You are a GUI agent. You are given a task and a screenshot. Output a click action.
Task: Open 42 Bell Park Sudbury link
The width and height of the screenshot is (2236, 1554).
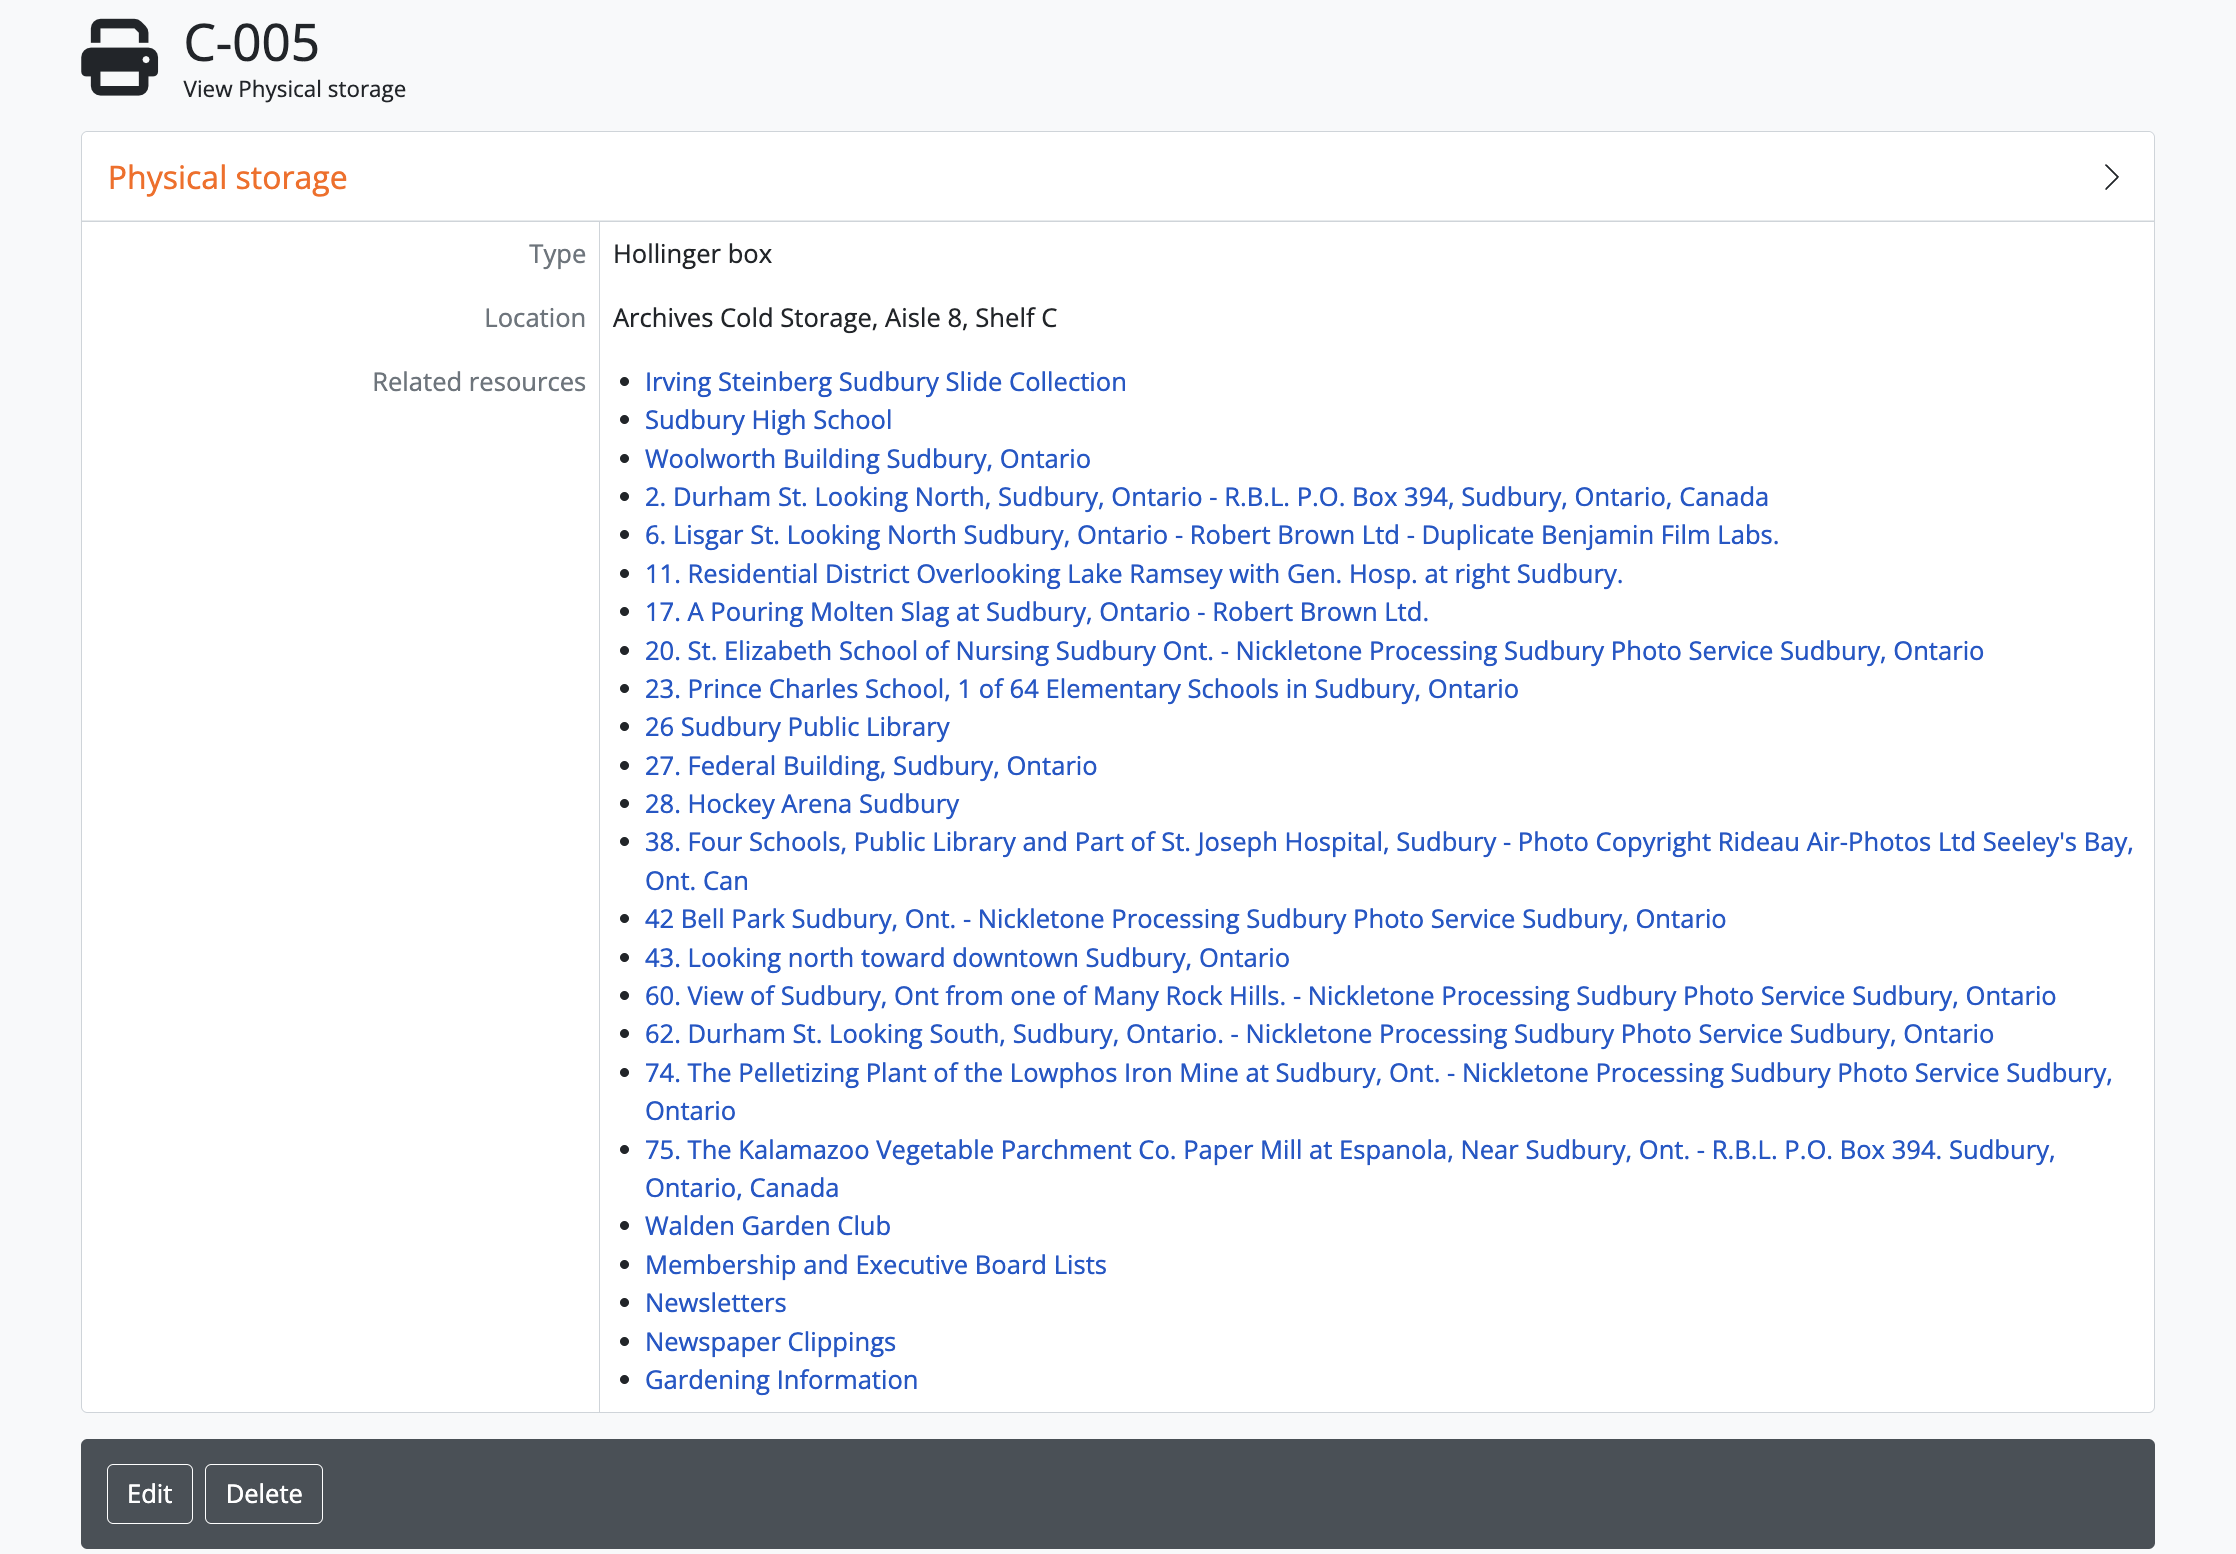pos(1184,919)
